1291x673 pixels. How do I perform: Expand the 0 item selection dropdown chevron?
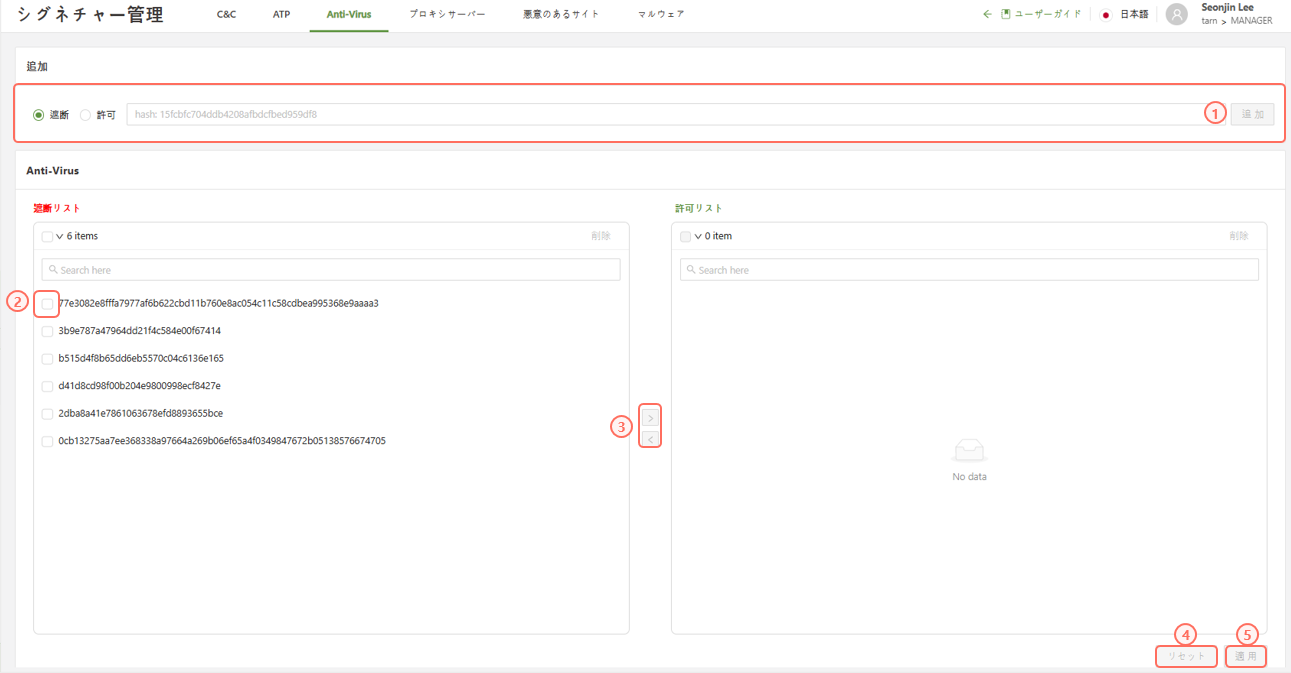point(698,237)
